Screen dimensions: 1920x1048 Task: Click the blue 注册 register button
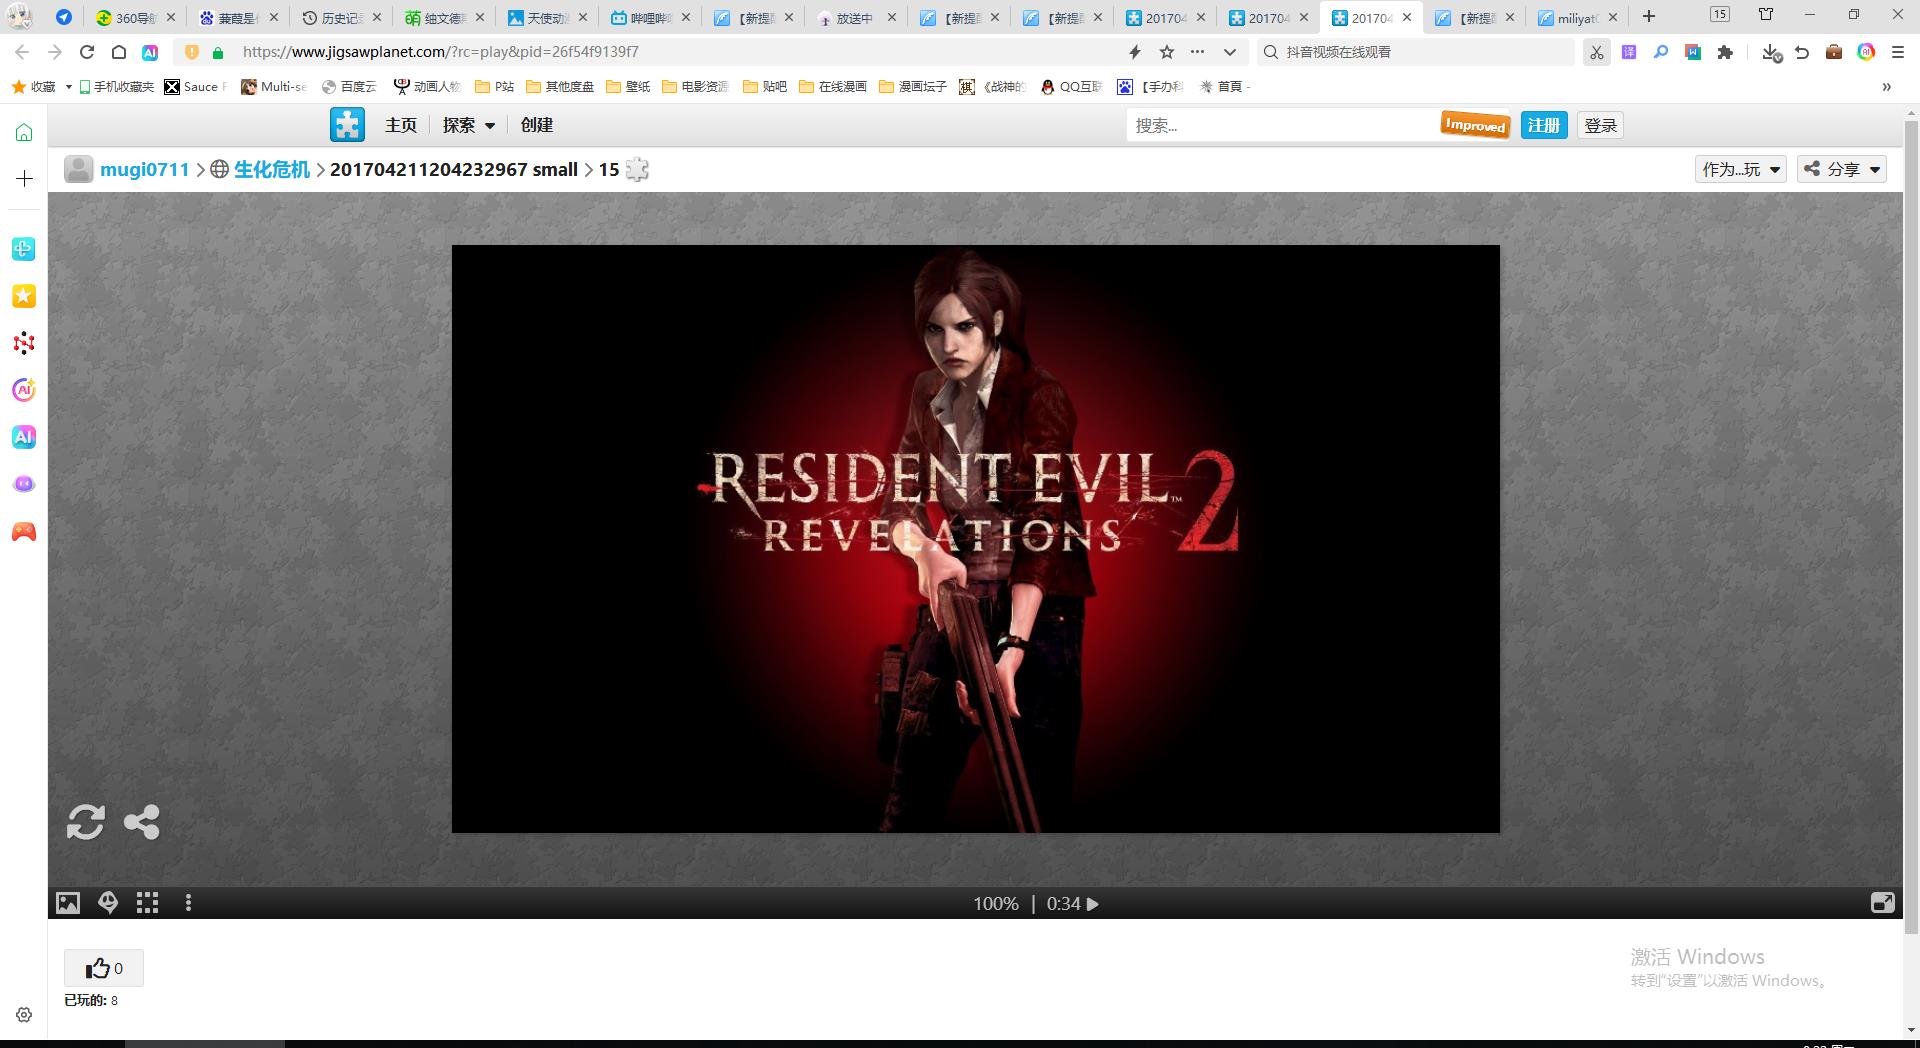(x=1544, y=125)
